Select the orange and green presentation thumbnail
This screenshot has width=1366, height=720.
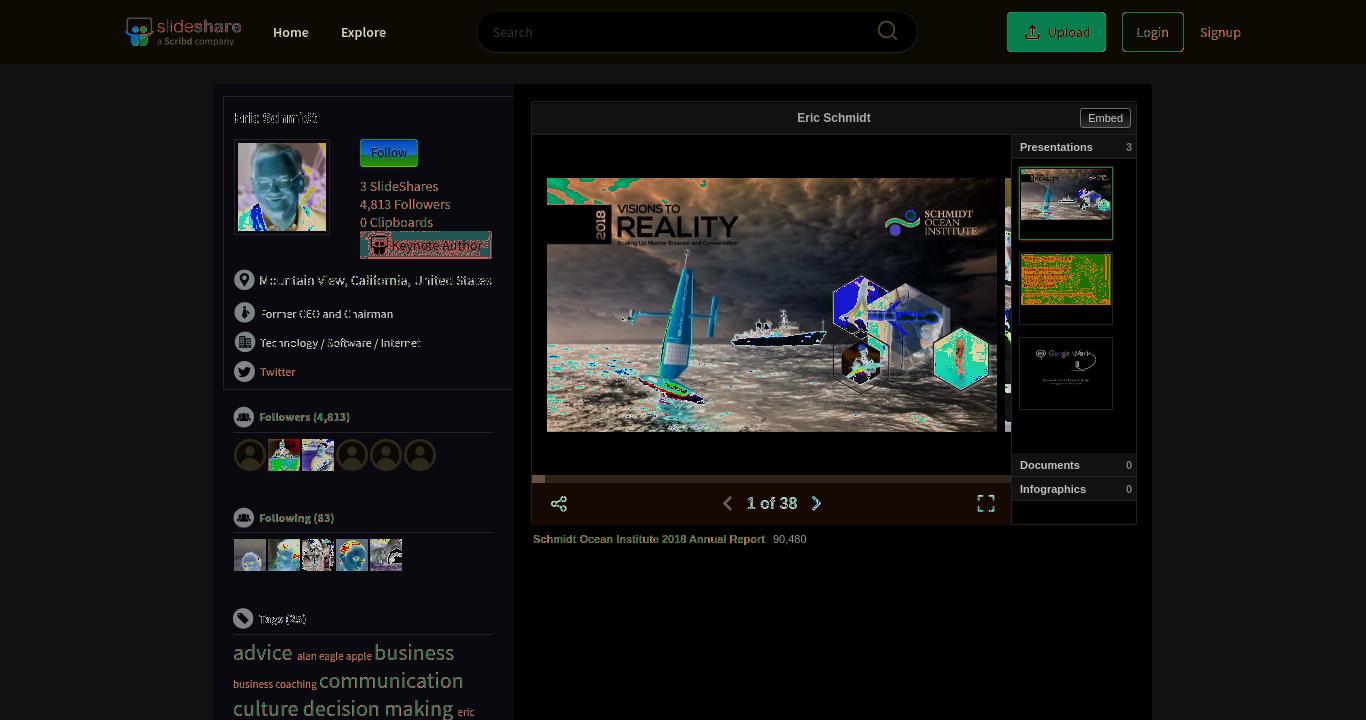[1066, 288]
